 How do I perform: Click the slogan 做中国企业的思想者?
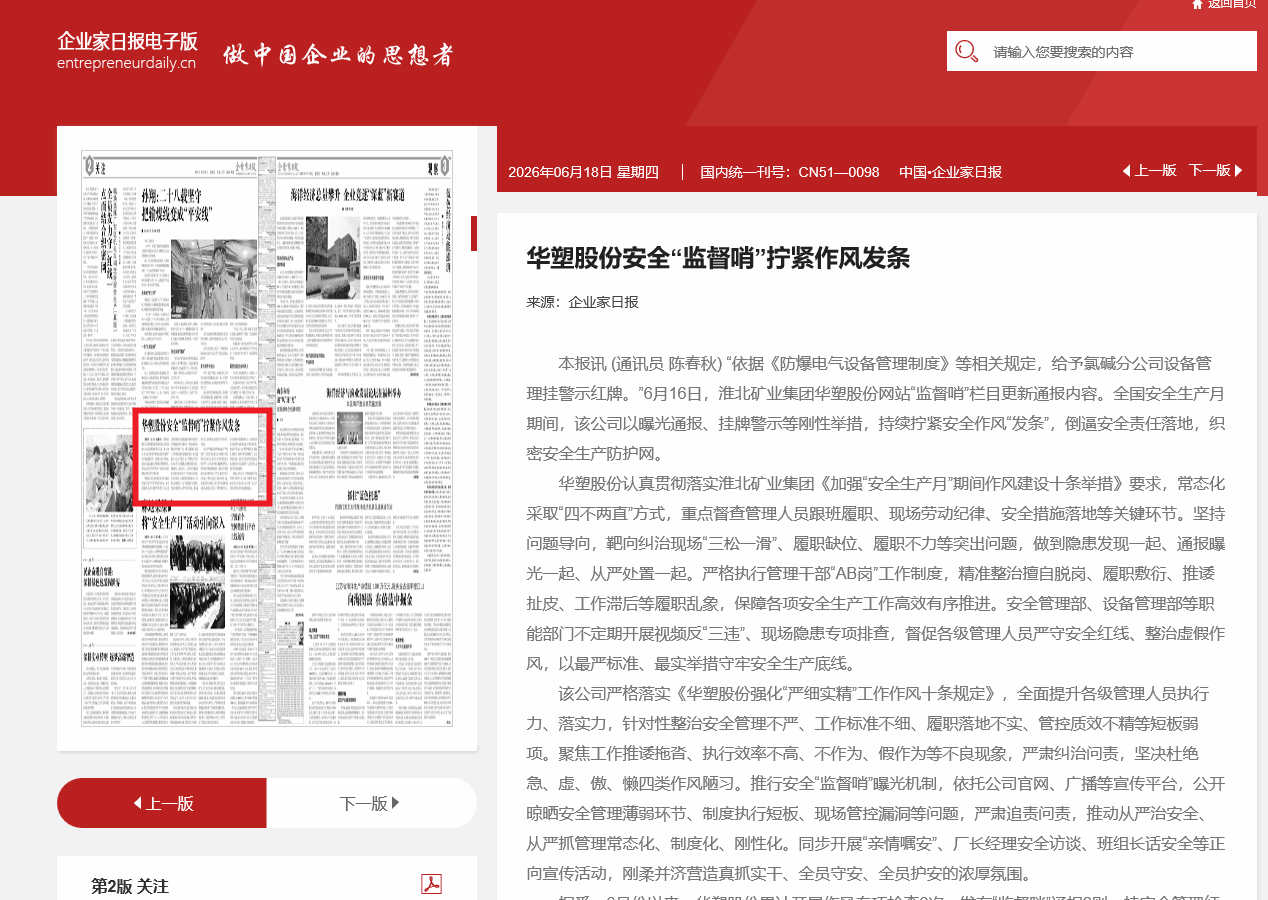tap(338, 54)
